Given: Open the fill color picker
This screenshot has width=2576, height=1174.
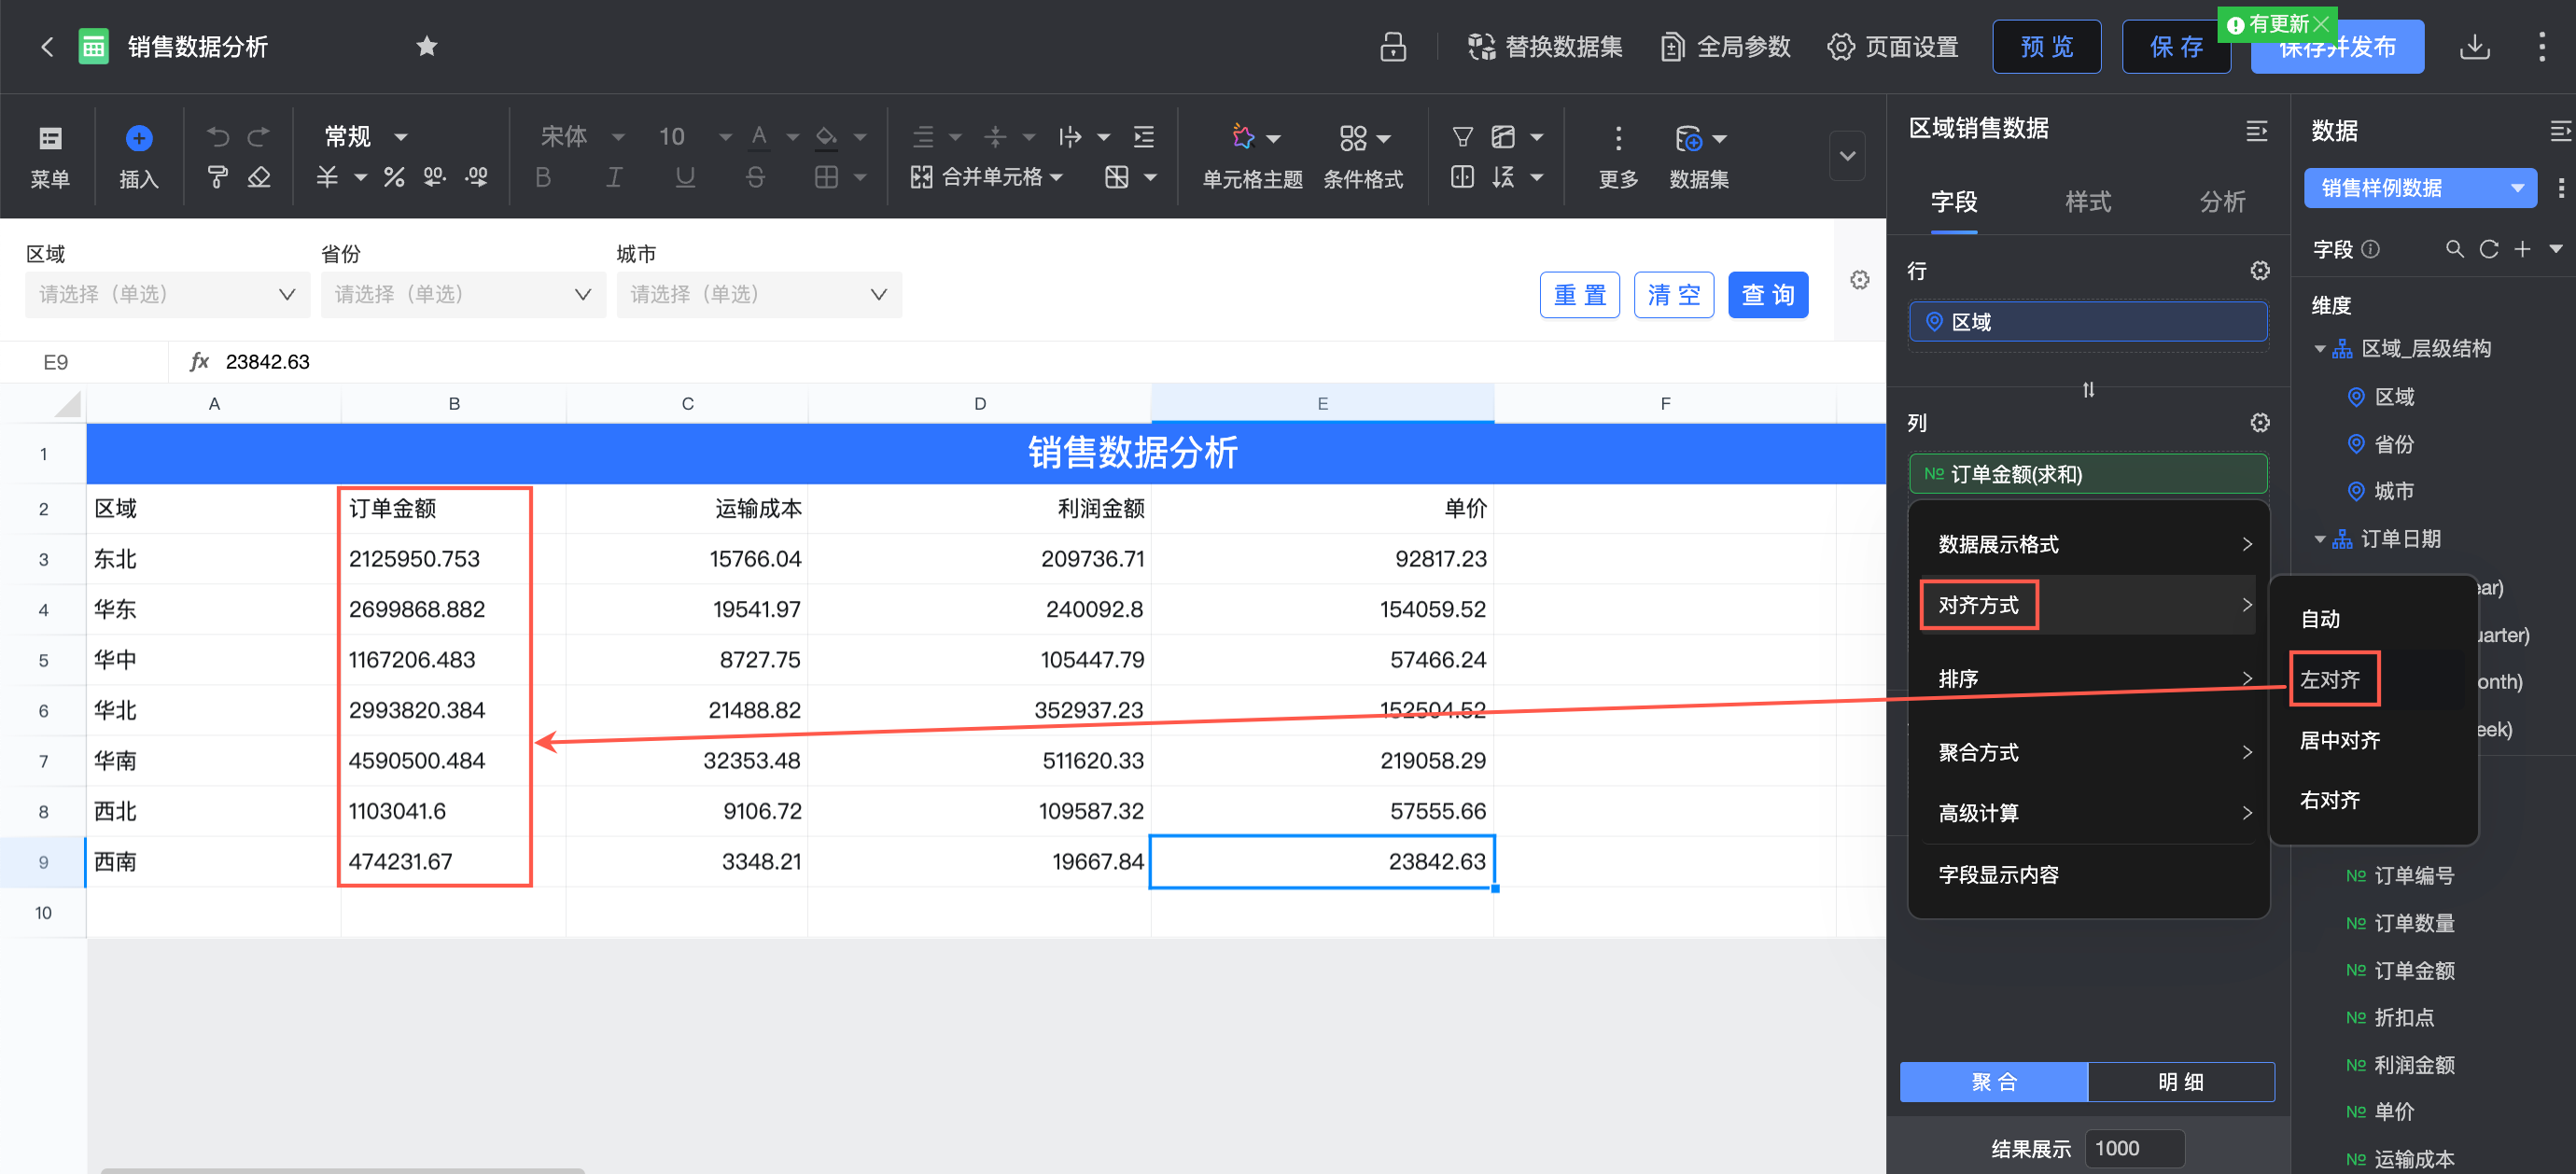Looking at the screenshot, I should tap(827, 137).
